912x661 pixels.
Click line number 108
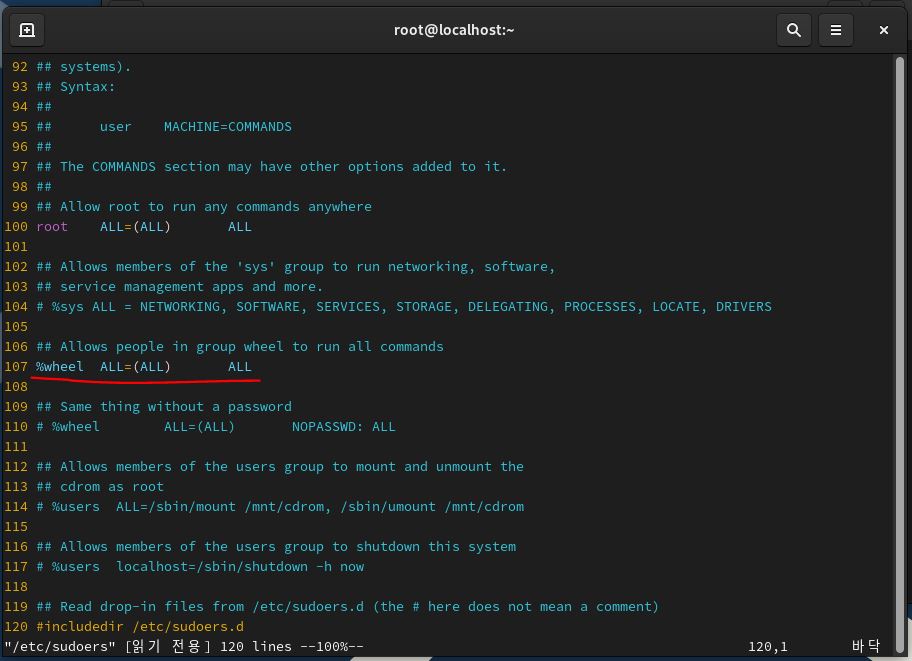point(16,387)
